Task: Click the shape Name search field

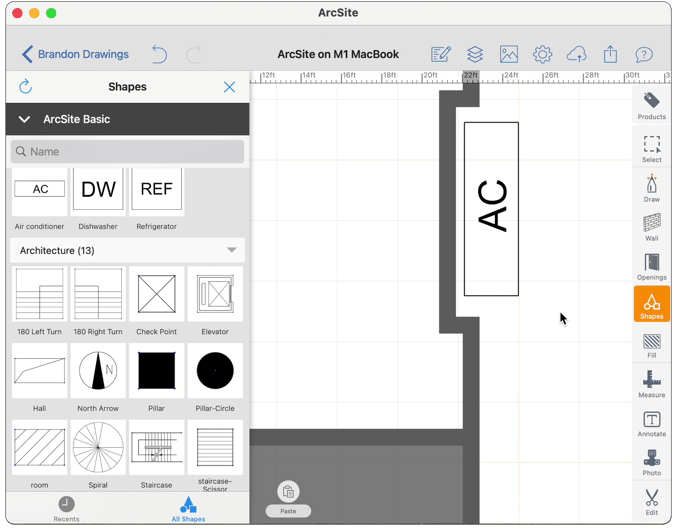Action: coord(128,152)
